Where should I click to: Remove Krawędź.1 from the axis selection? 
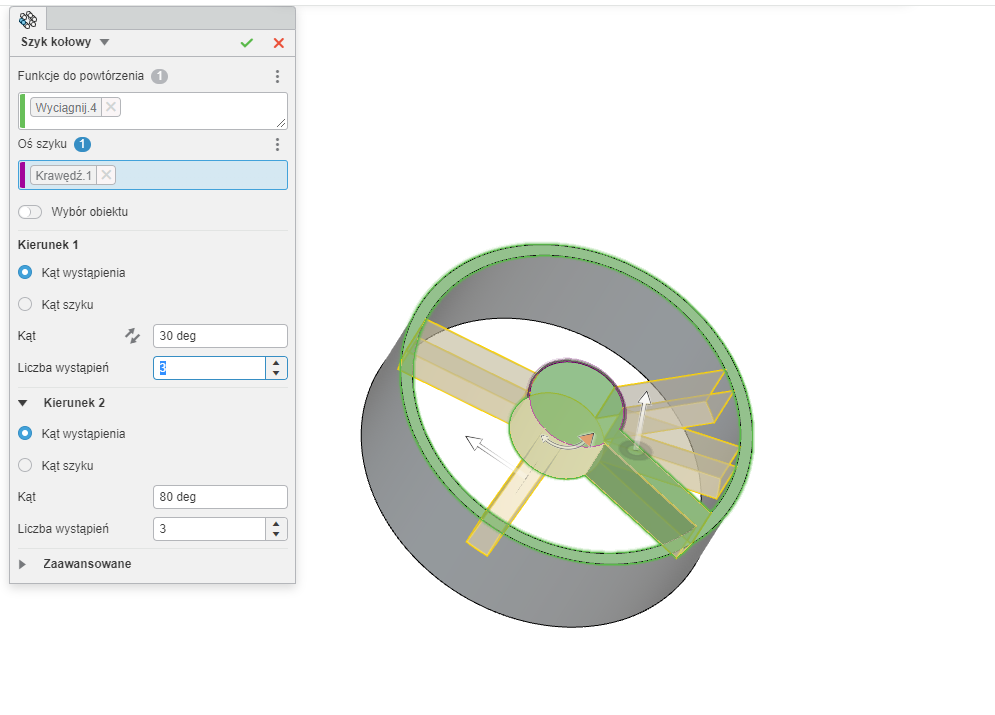tap(106, 176)
